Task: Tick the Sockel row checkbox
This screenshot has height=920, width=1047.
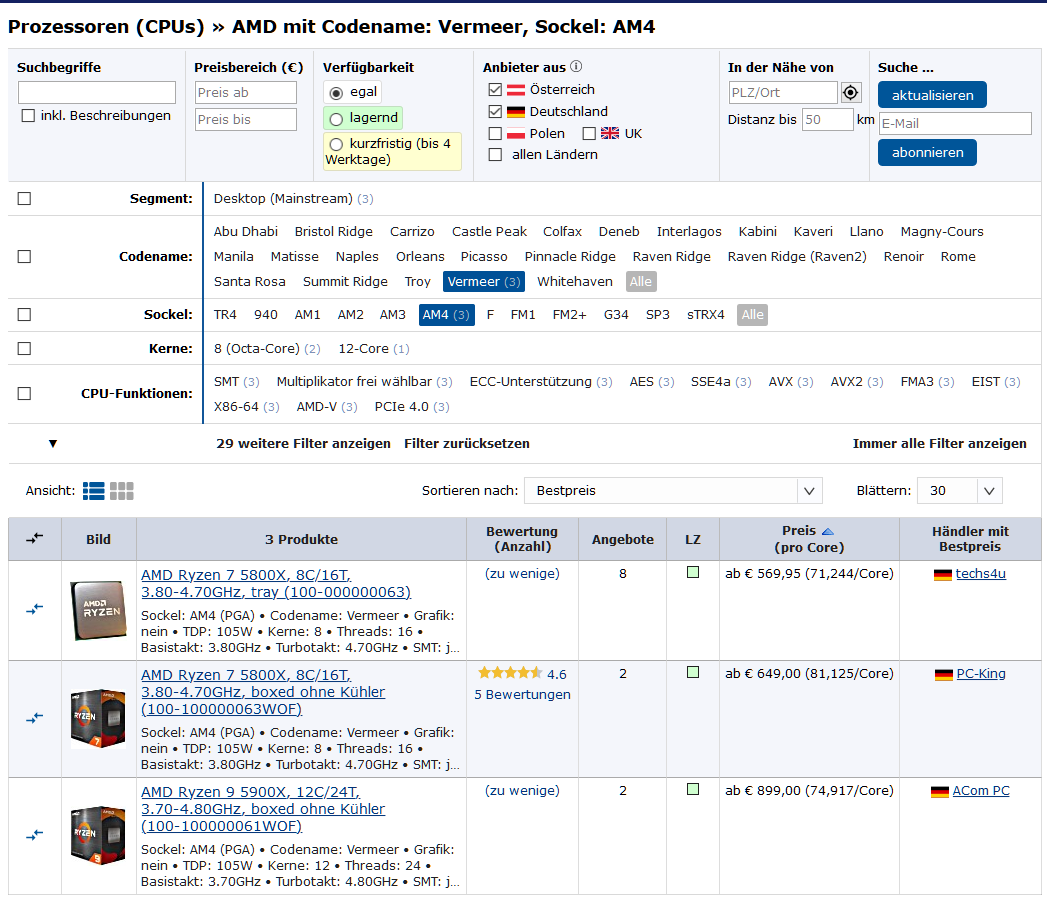Action: tap(24, 314)
